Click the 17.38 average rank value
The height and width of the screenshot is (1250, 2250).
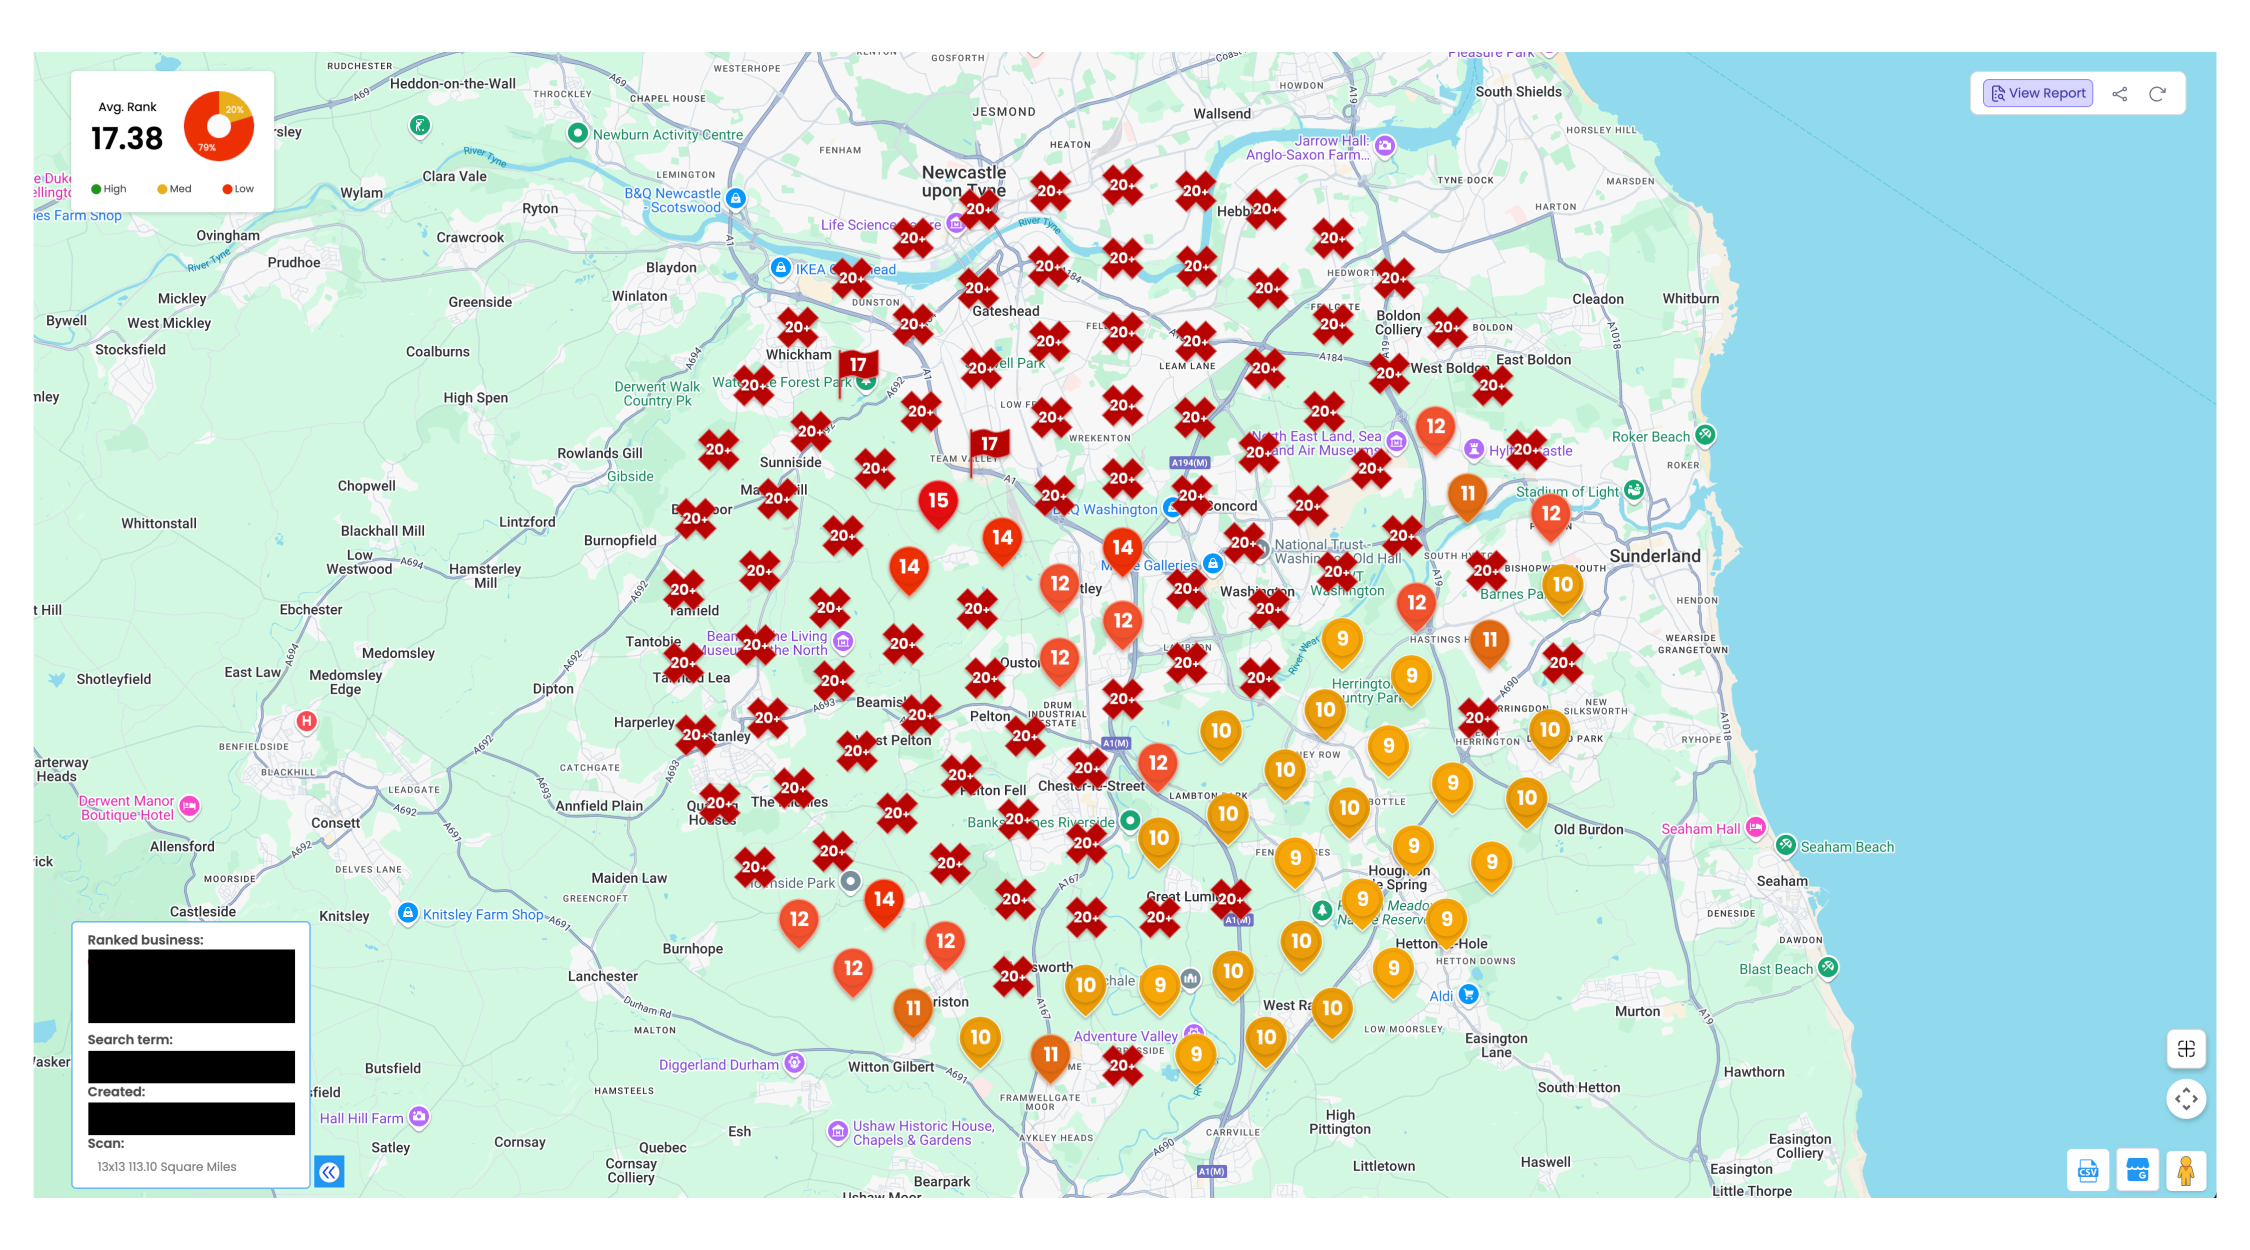[x=127, y=139]
